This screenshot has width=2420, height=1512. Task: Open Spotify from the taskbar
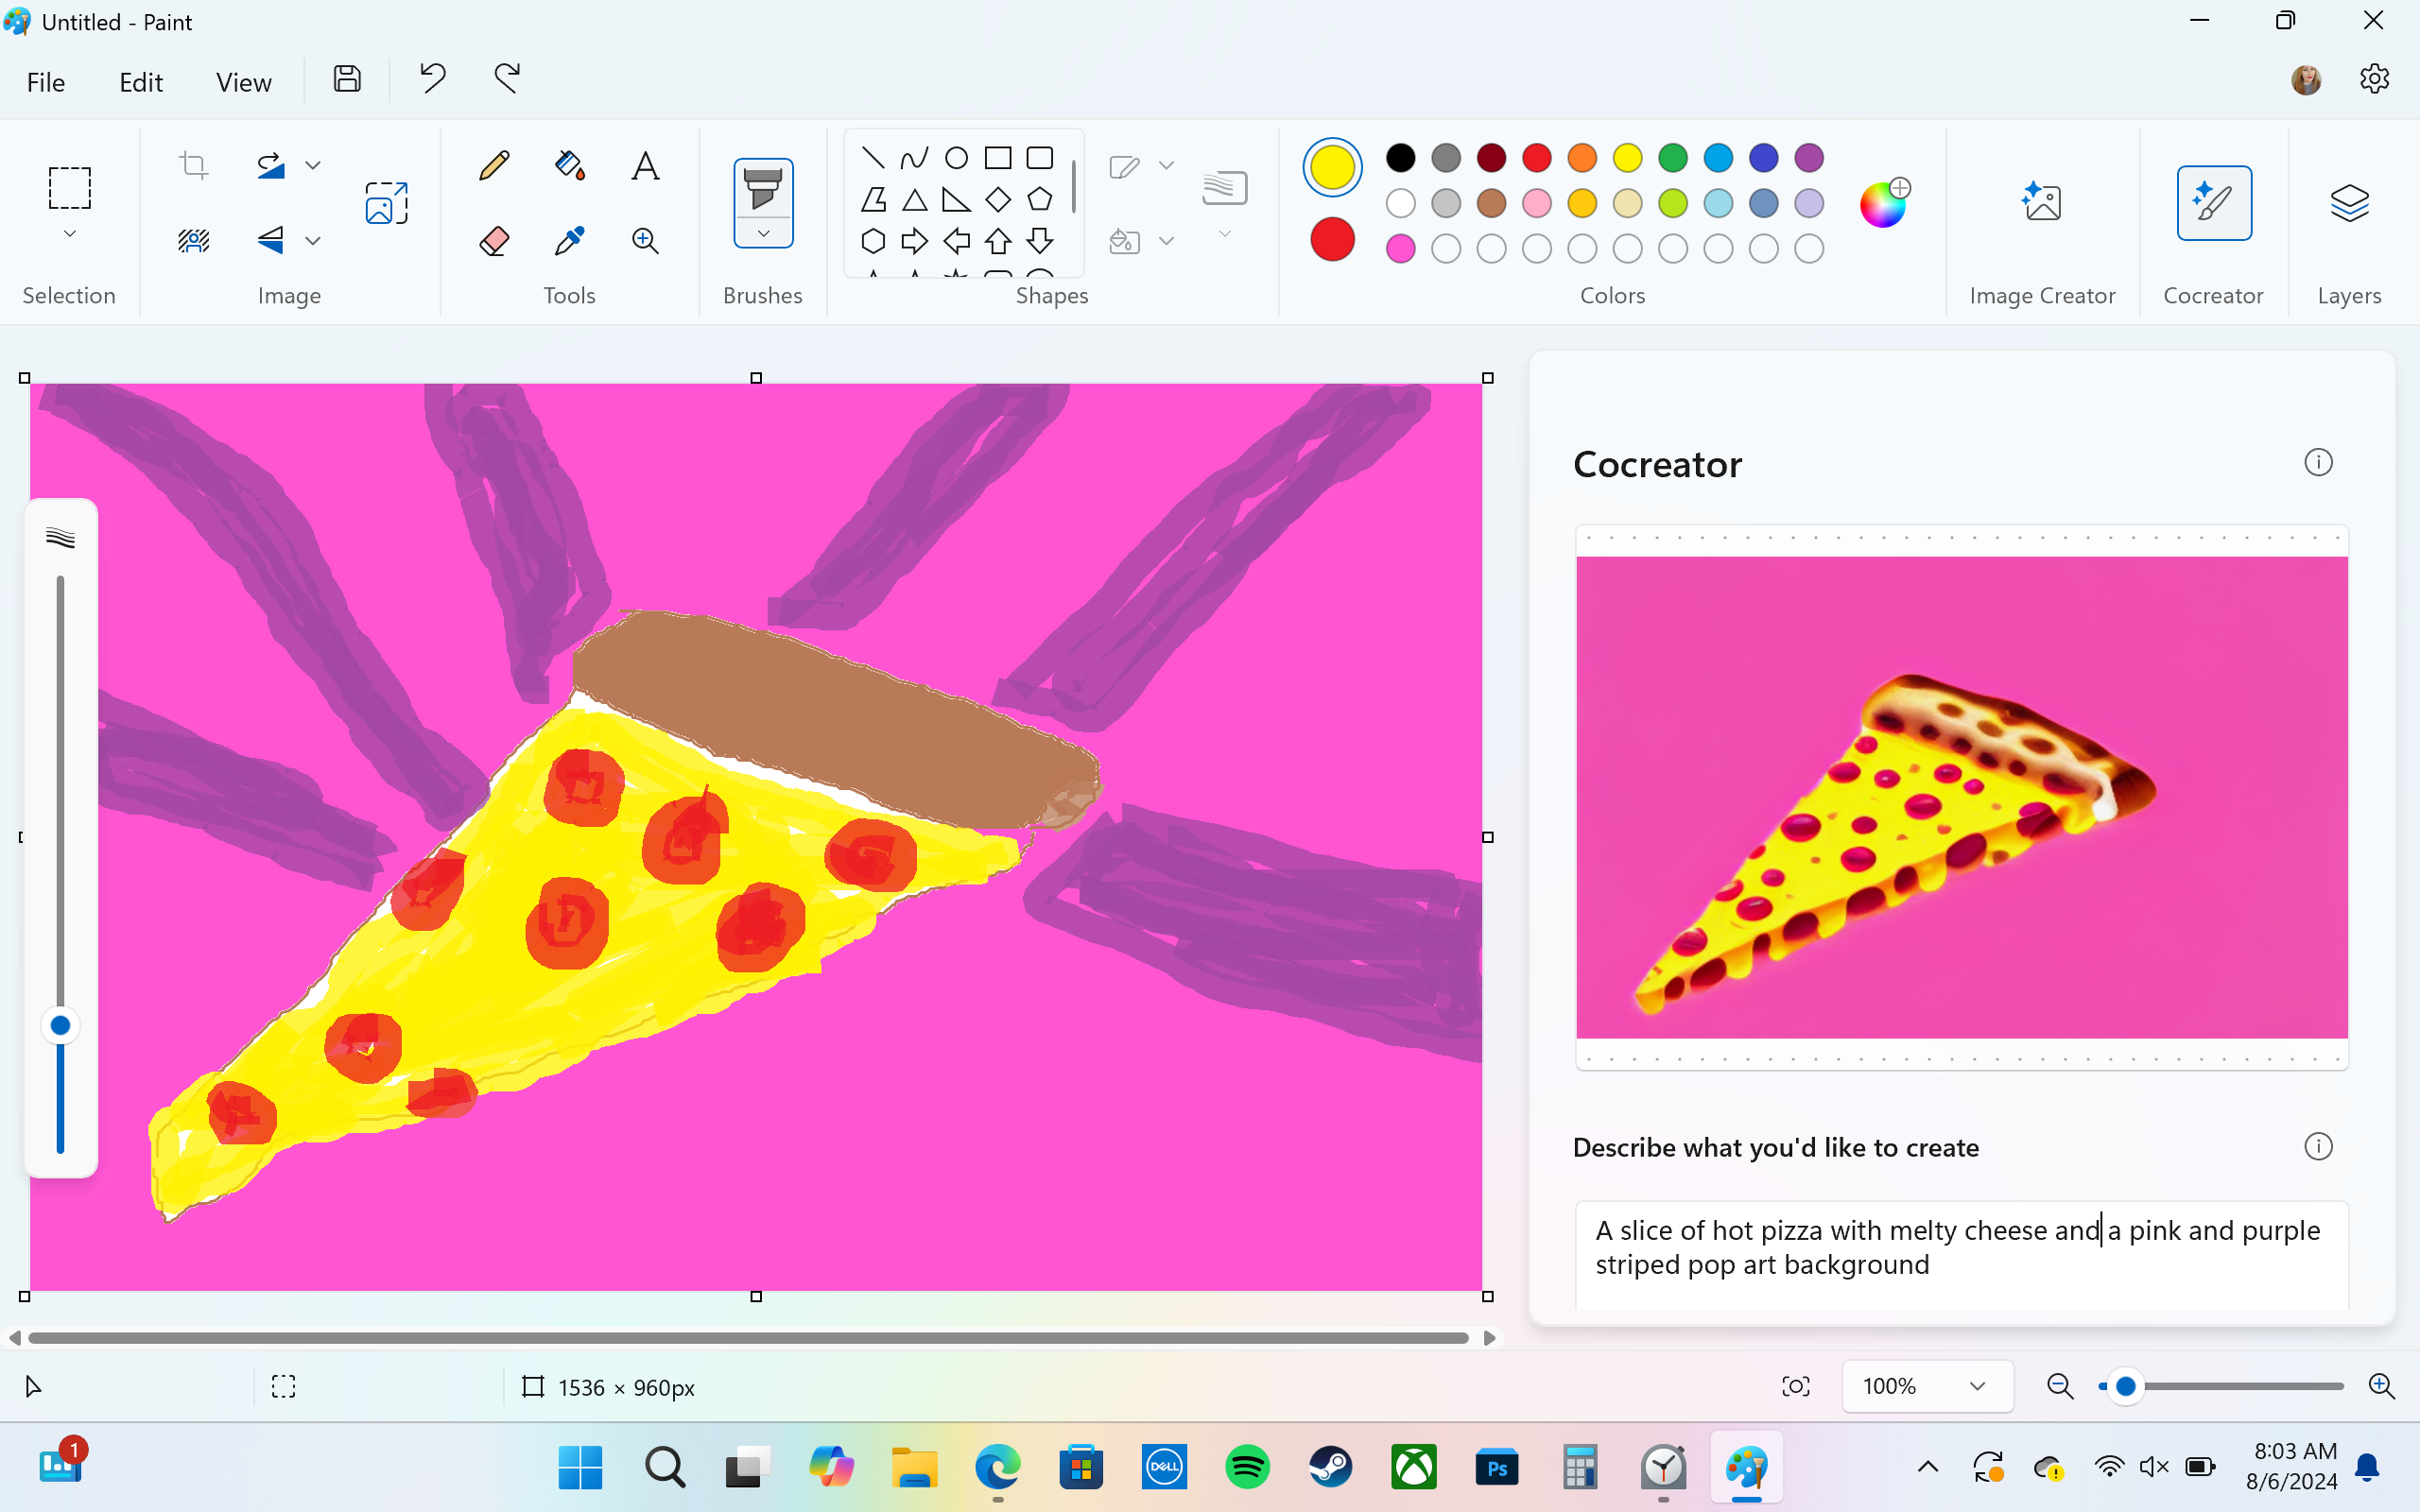[1248, 1465]
